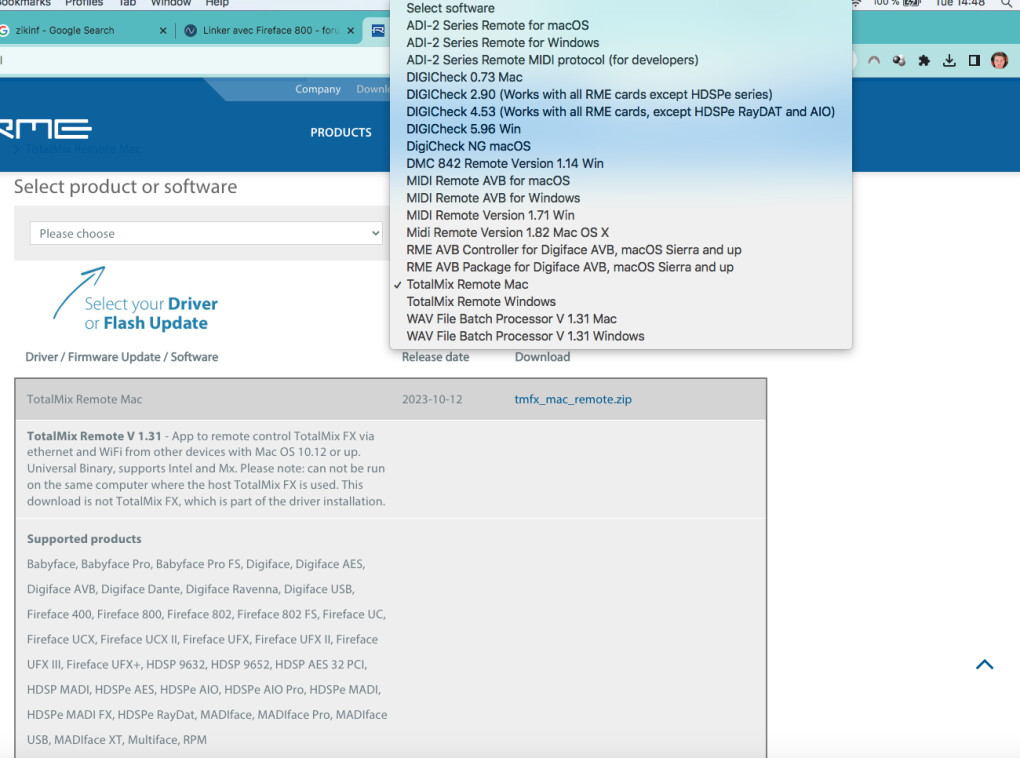Open the browser Downloads tray icon
Viewport: 1020px width, 758px height.
tap(949, 61)
